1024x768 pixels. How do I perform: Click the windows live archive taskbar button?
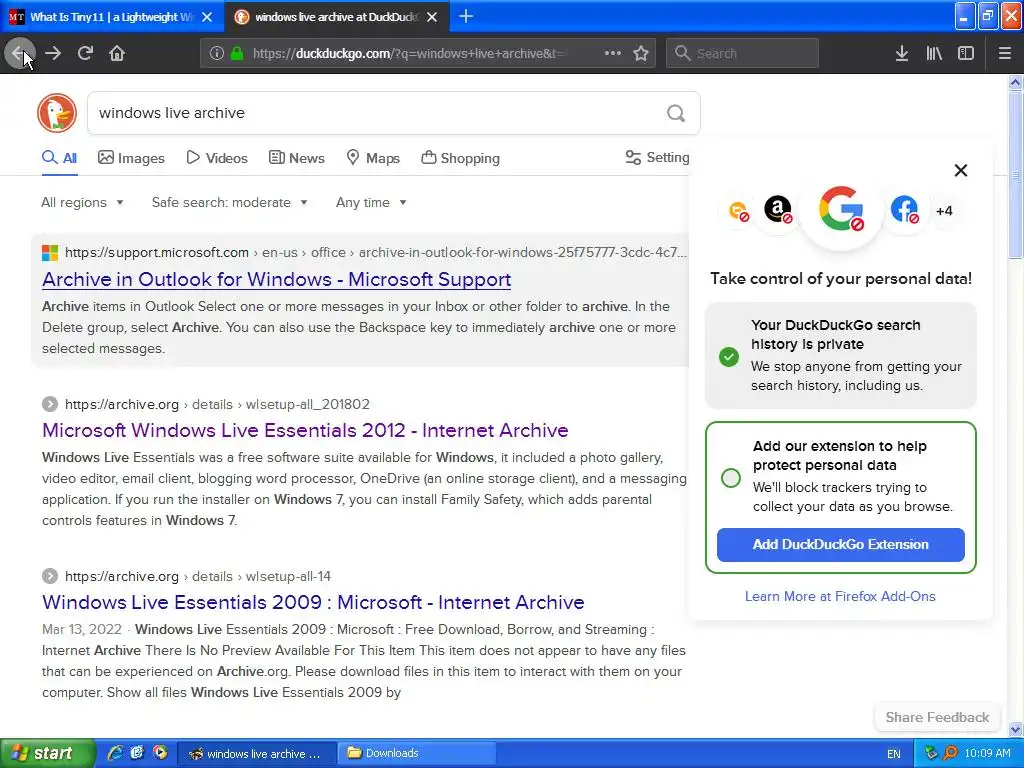[257, 753]
